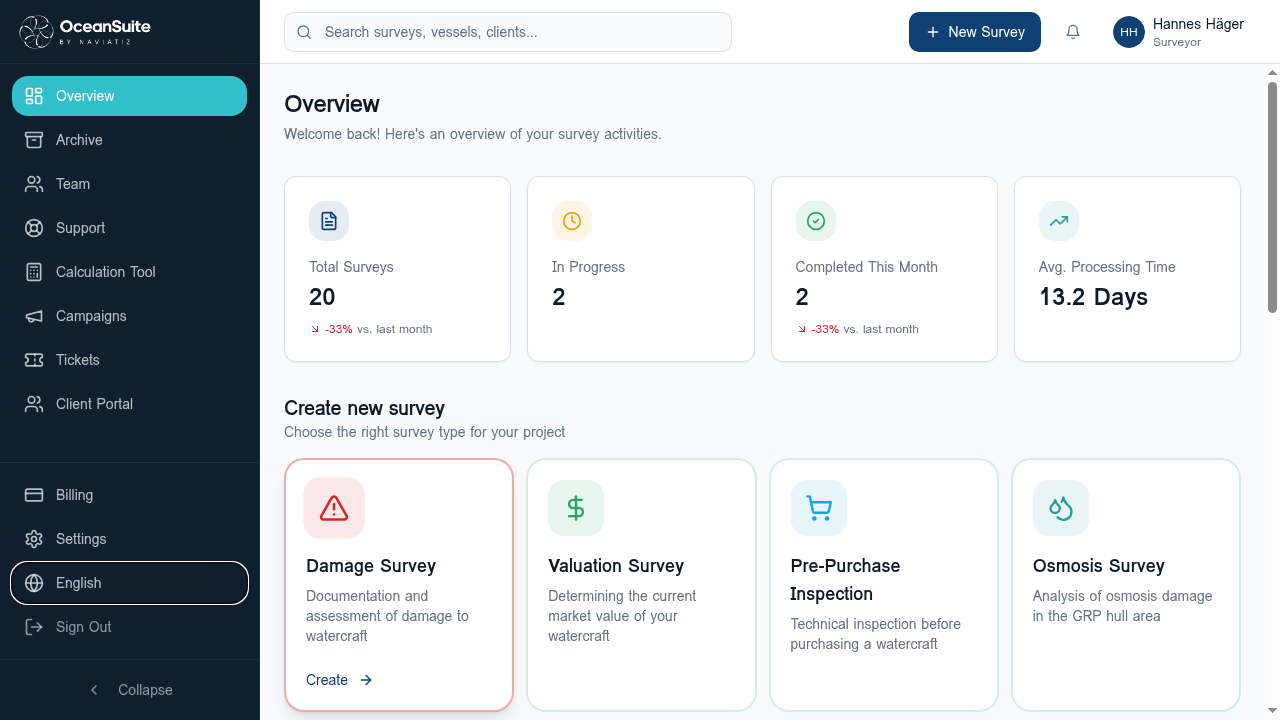
Task: Click the Surveyor role text
Action: point(1177,43)
